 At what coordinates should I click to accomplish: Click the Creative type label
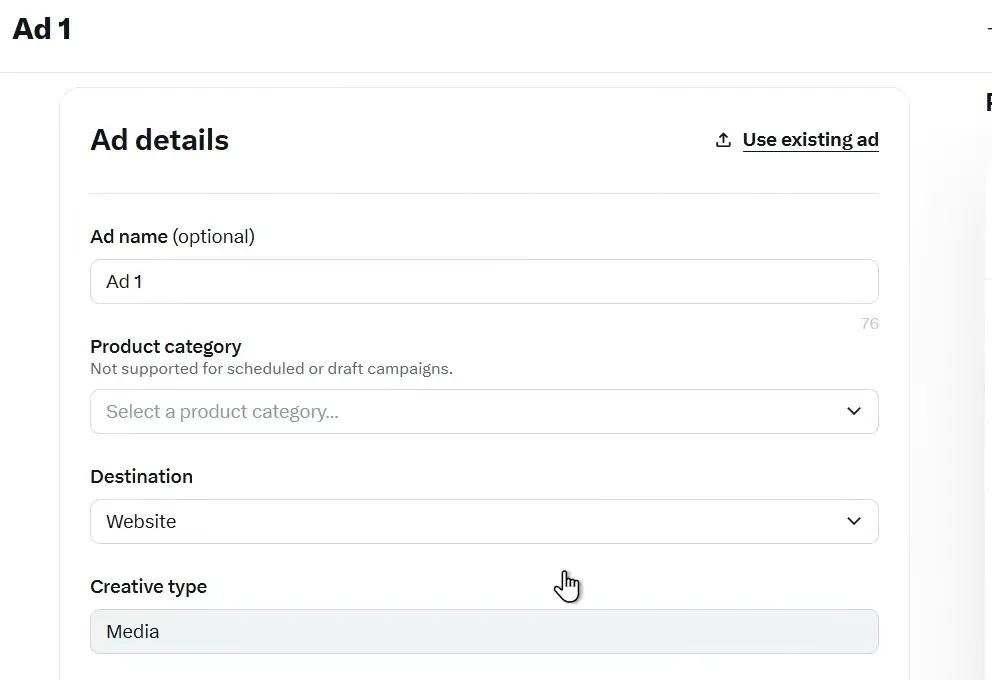pos(148,587)
